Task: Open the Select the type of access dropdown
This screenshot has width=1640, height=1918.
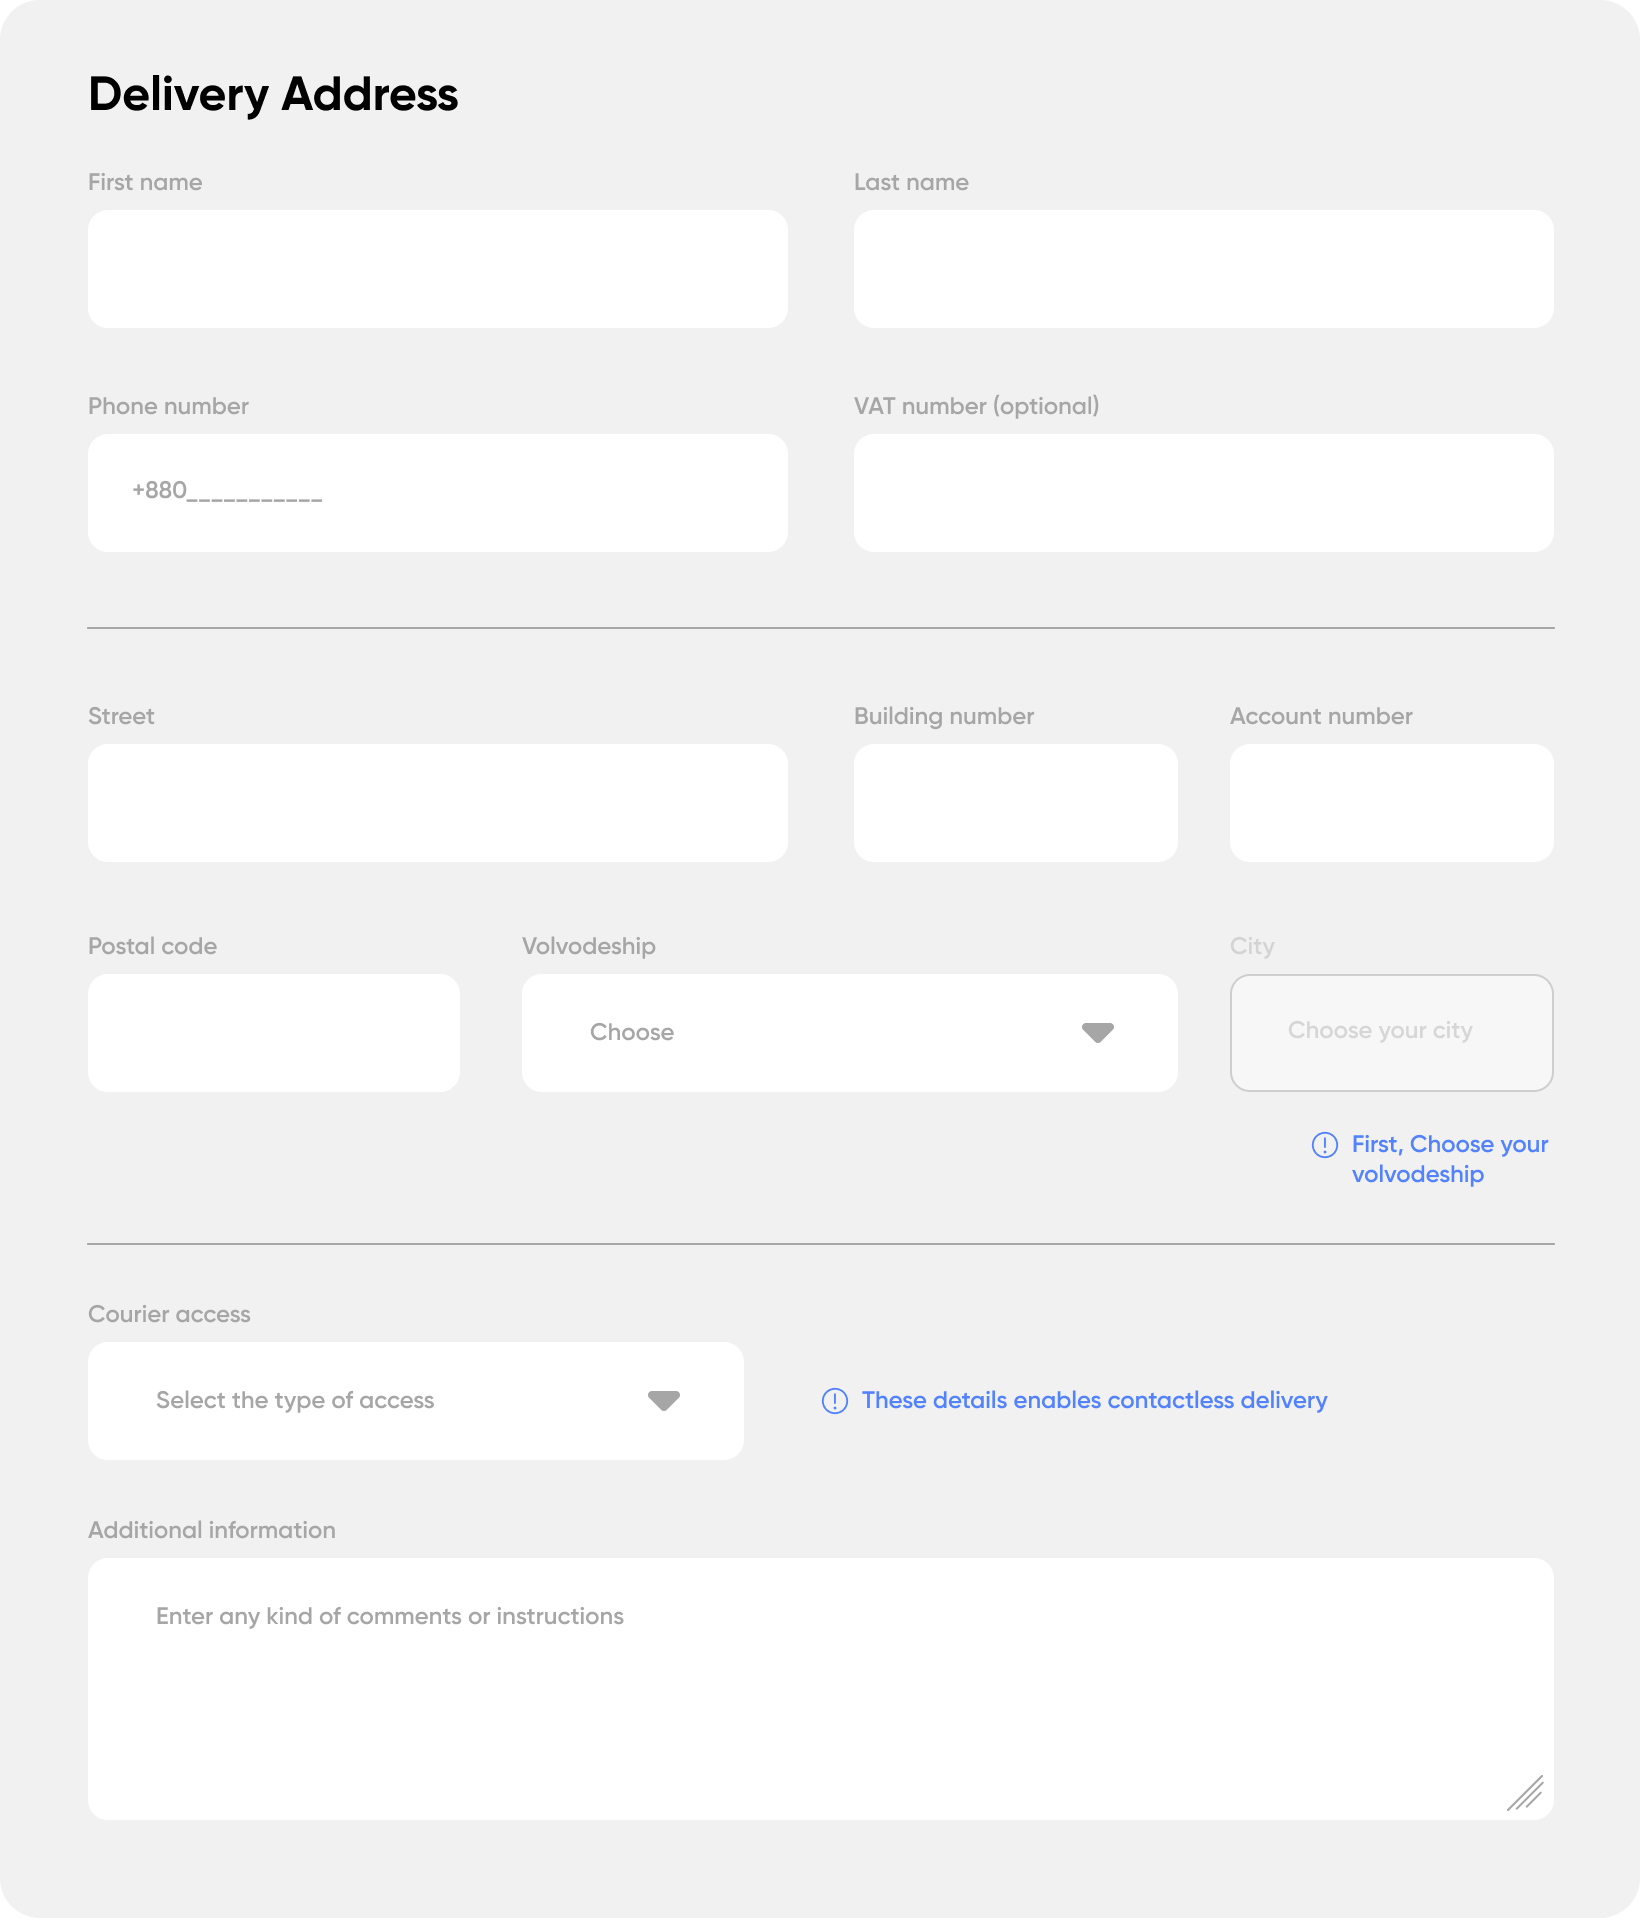Action: [x=416, y=1401]
